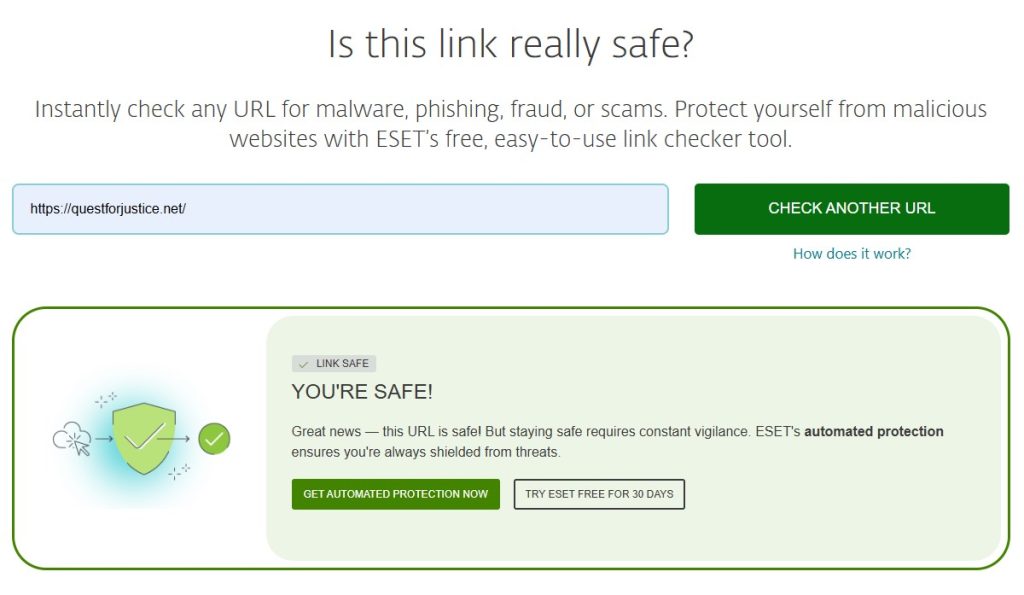This screenshot has width=1024, height=595.
Task: Click the LINK SAFE badge label
Action: point(342,364)
